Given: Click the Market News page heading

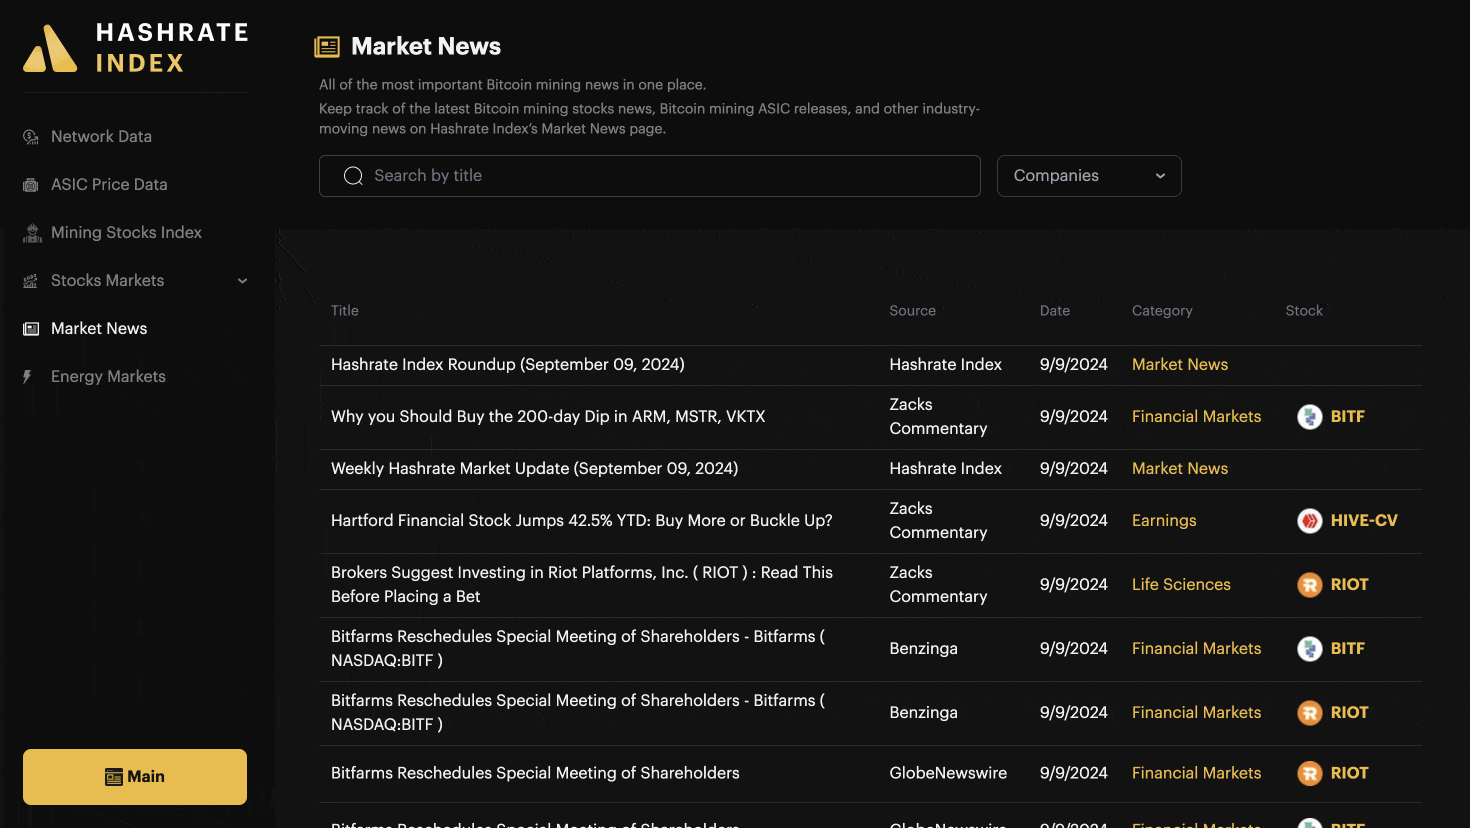Looking at the screenshot, I should (426, 47).
